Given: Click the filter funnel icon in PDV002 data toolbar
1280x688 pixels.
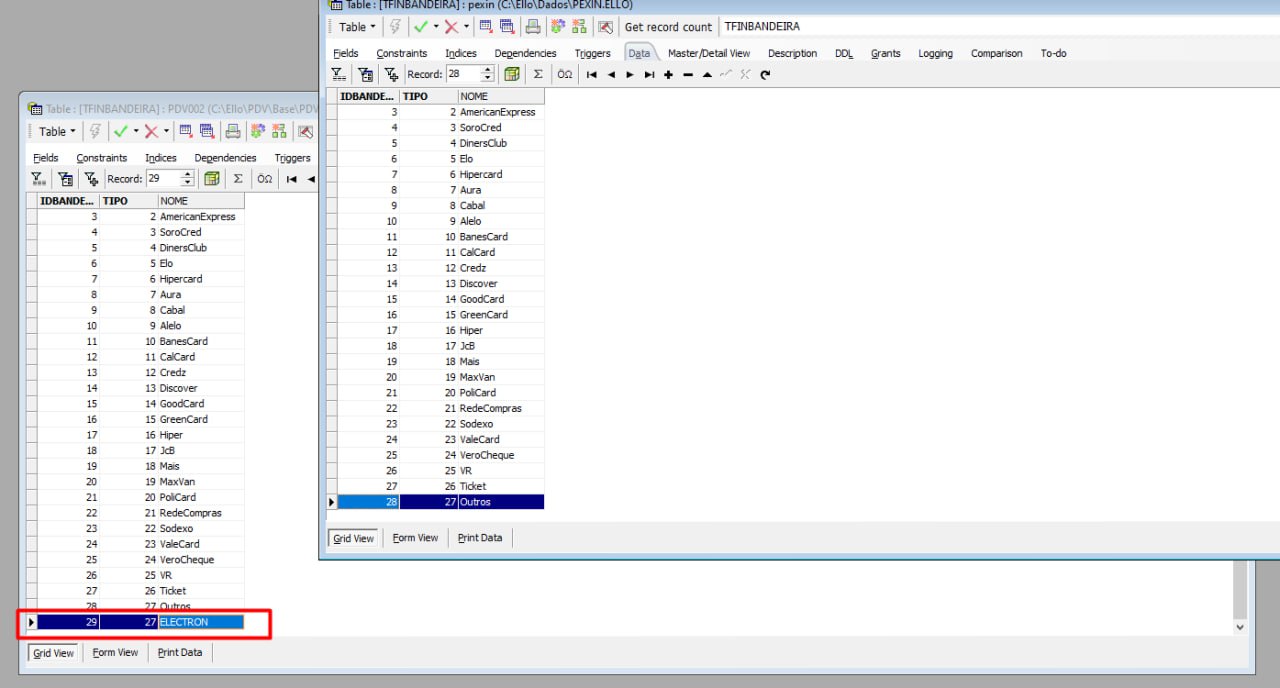Looking at the screenshot, I should [x=39, y=179].
